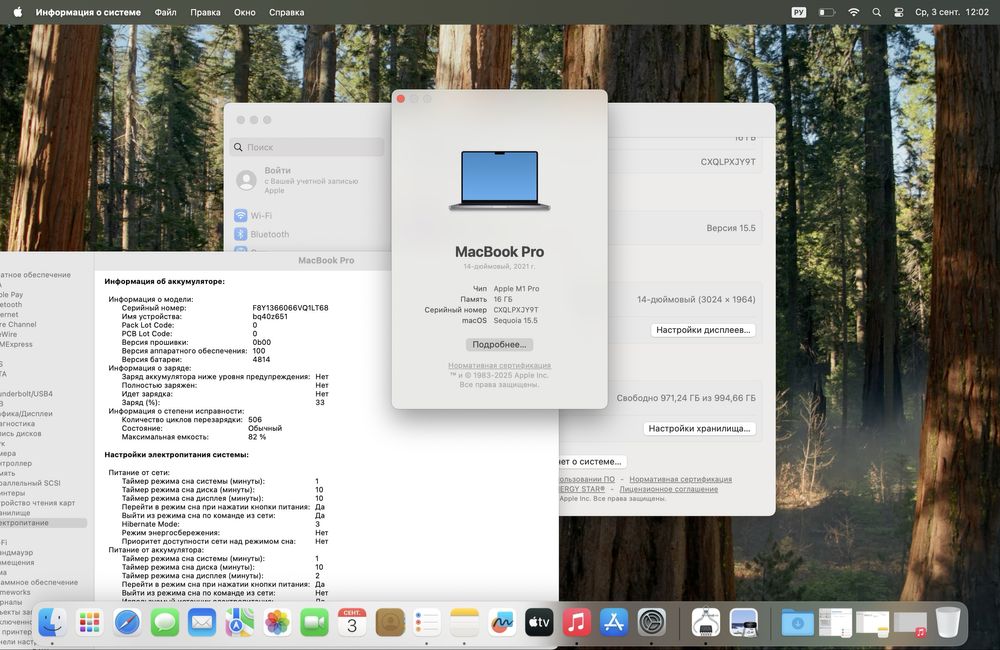Open Launchpad in the Dock

tap(89, 622)
